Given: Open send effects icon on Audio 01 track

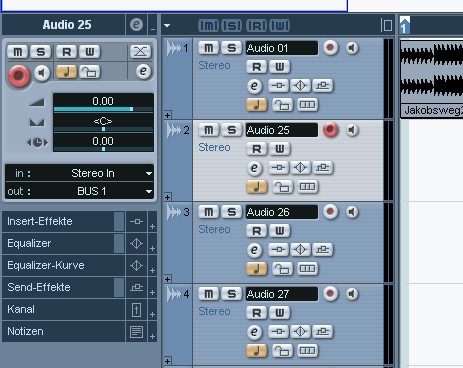Looking at the screenshot, I should (x=322, y=86).
